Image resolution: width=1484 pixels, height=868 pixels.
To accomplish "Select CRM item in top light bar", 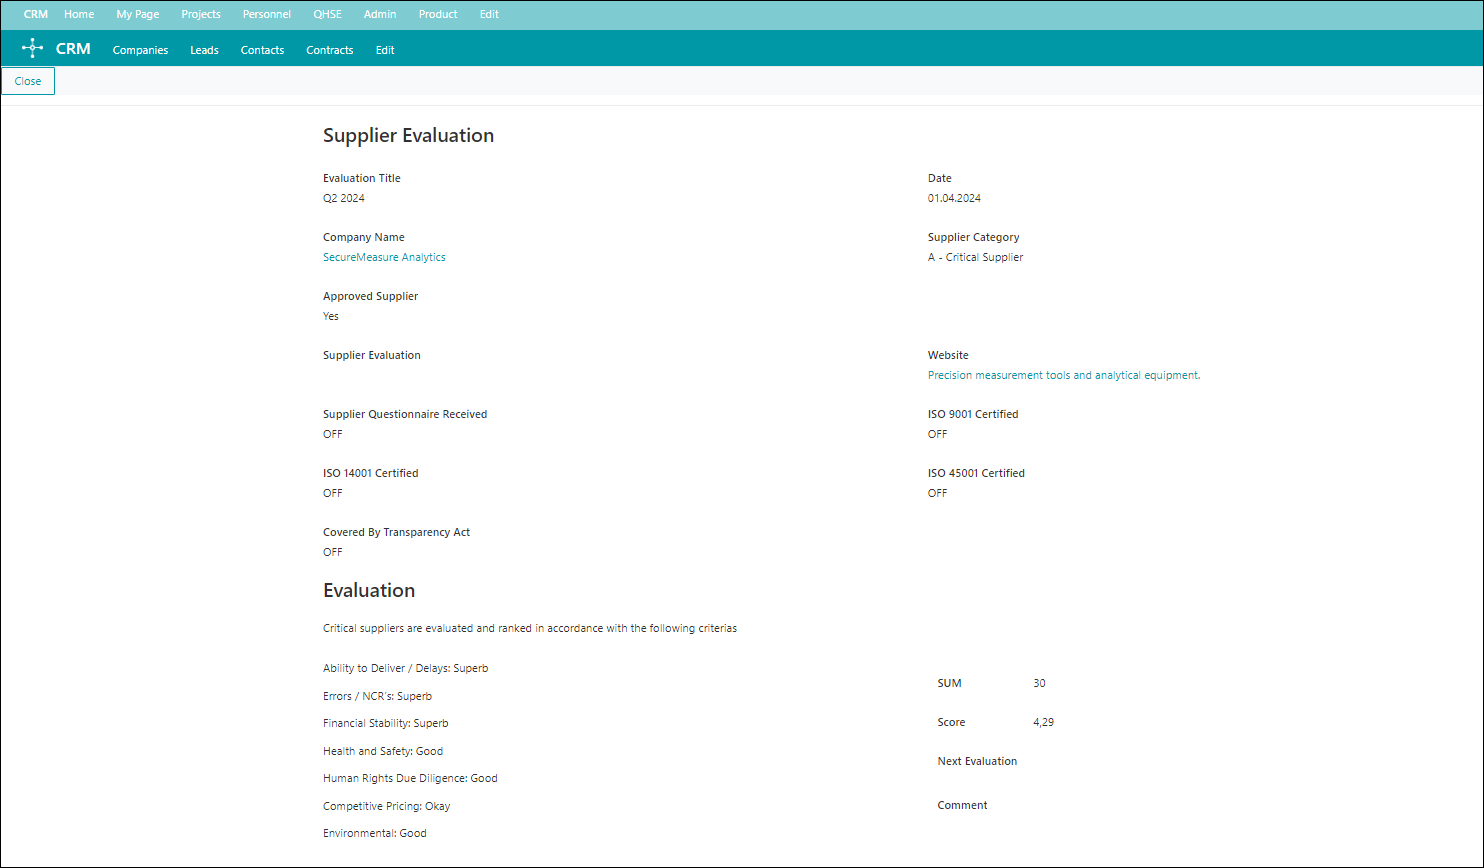I will 36,14.
